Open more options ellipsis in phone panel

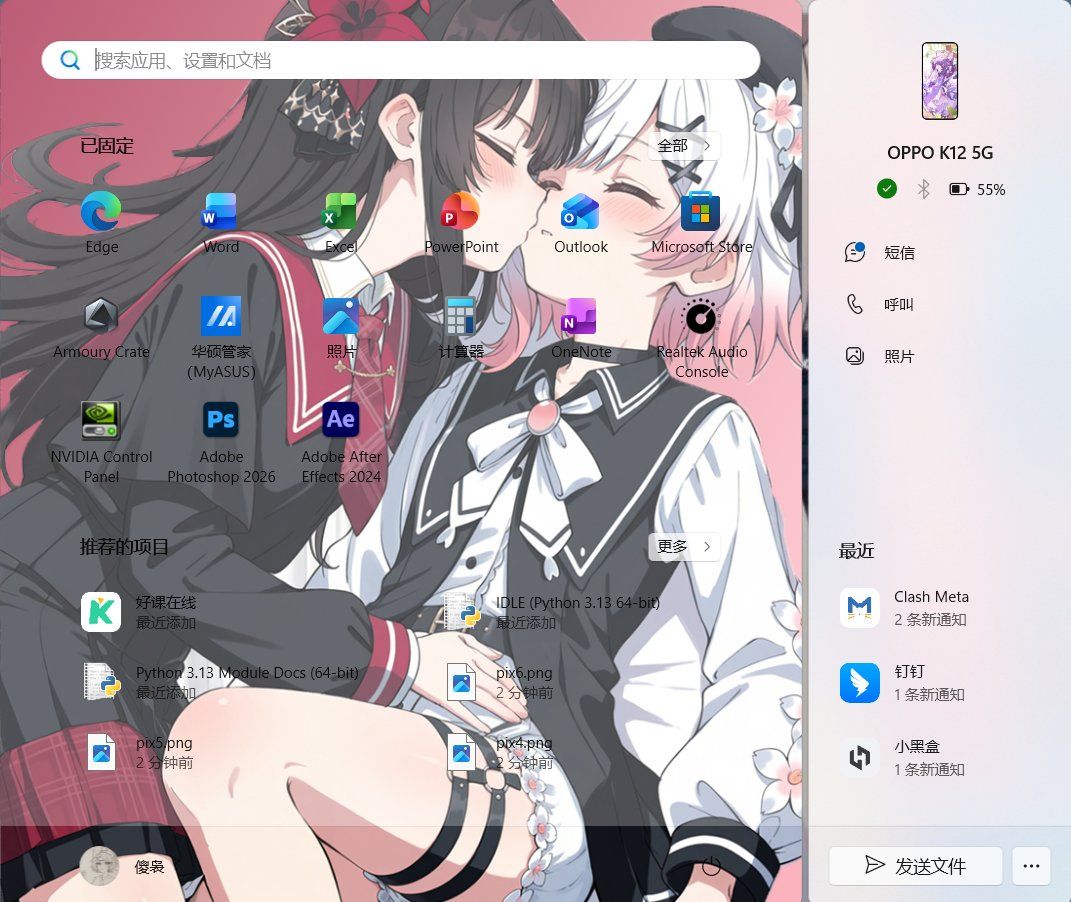(1031, 866)
